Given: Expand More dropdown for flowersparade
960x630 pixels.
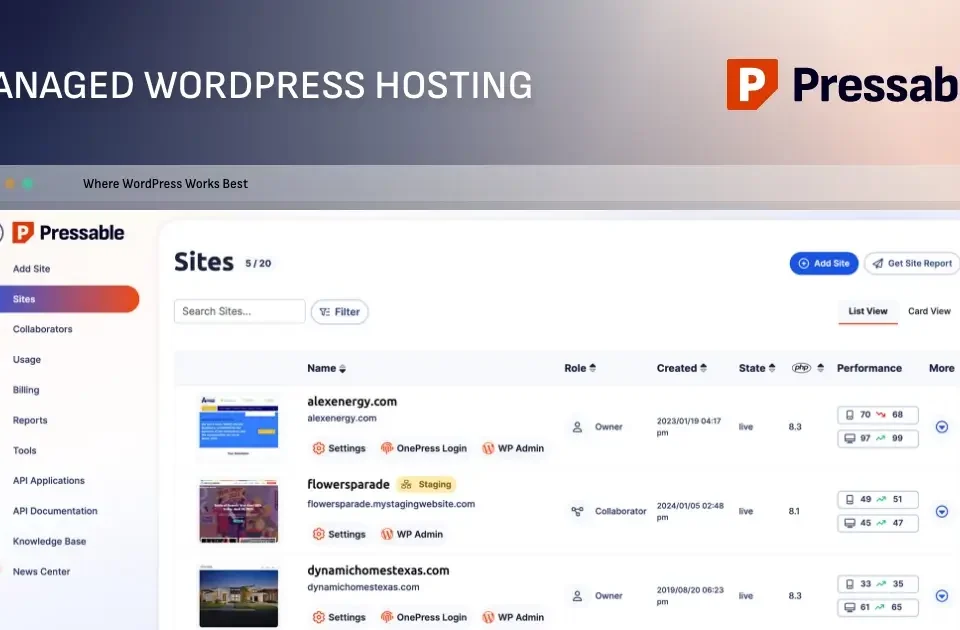Looking at the screenshot, I should click(x=941, y=511).
